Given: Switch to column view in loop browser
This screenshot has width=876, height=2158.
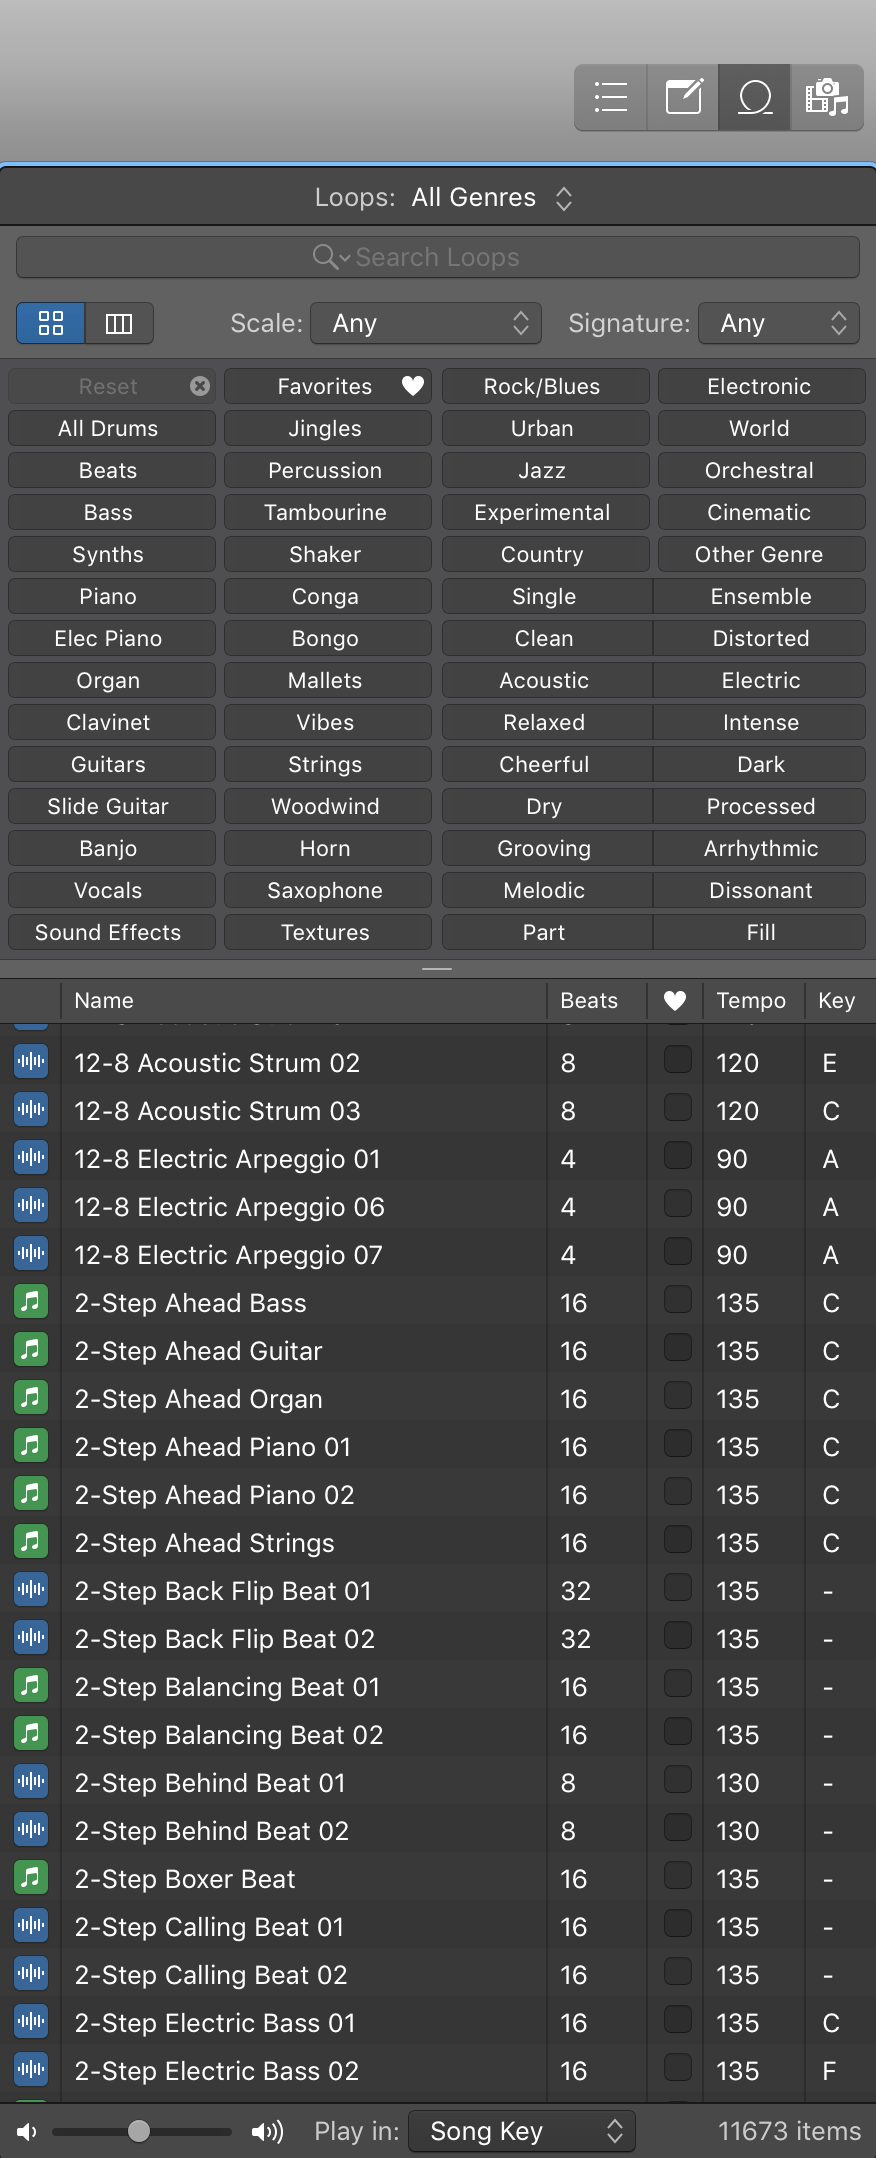Looking at the screenshot, I should point(119,323).
